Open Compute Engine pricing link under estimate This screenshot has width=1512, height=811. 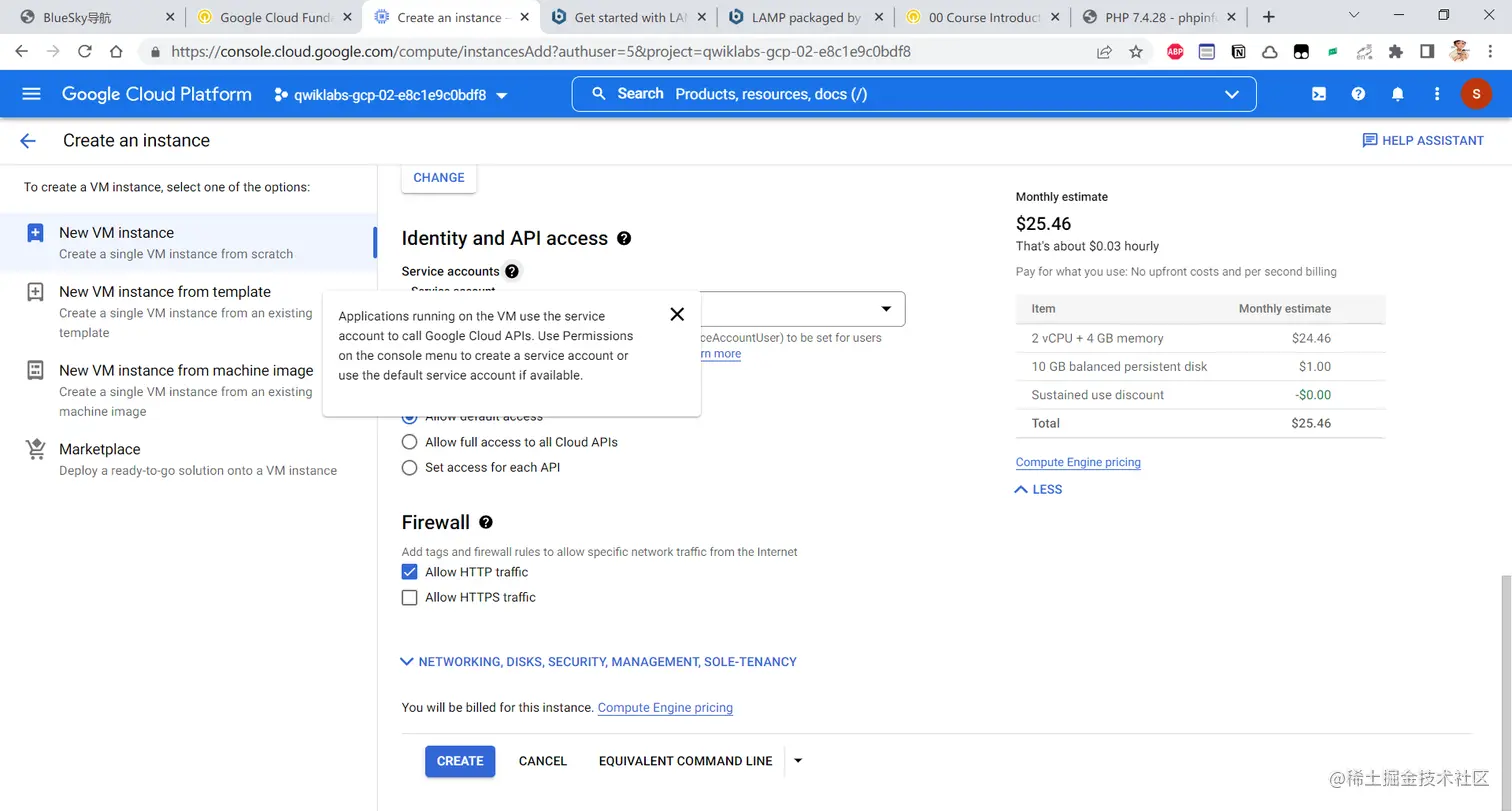pyautogui.click(x=1078, y=462)
